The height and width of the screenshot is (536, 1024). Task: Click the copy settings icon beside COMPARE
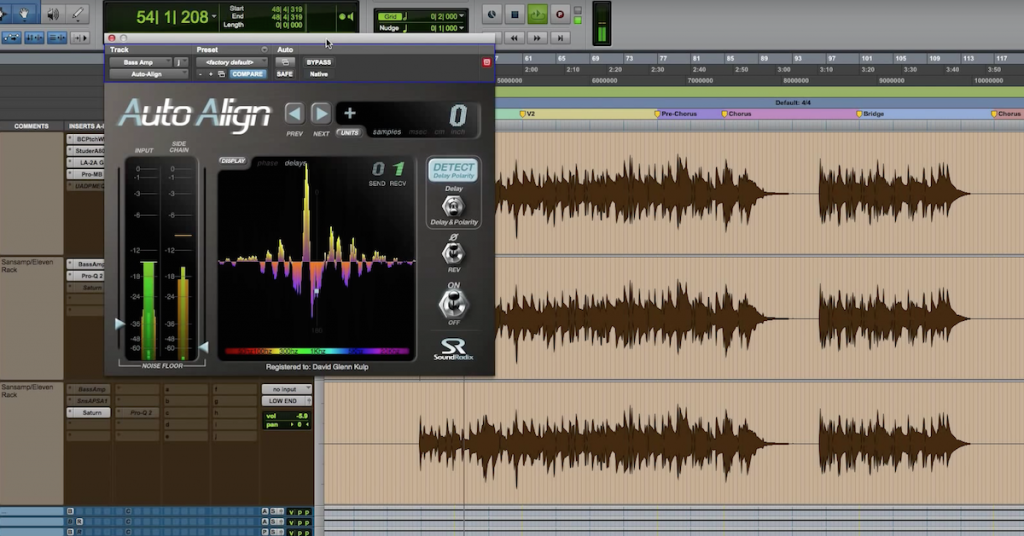(x=221, y=74)
